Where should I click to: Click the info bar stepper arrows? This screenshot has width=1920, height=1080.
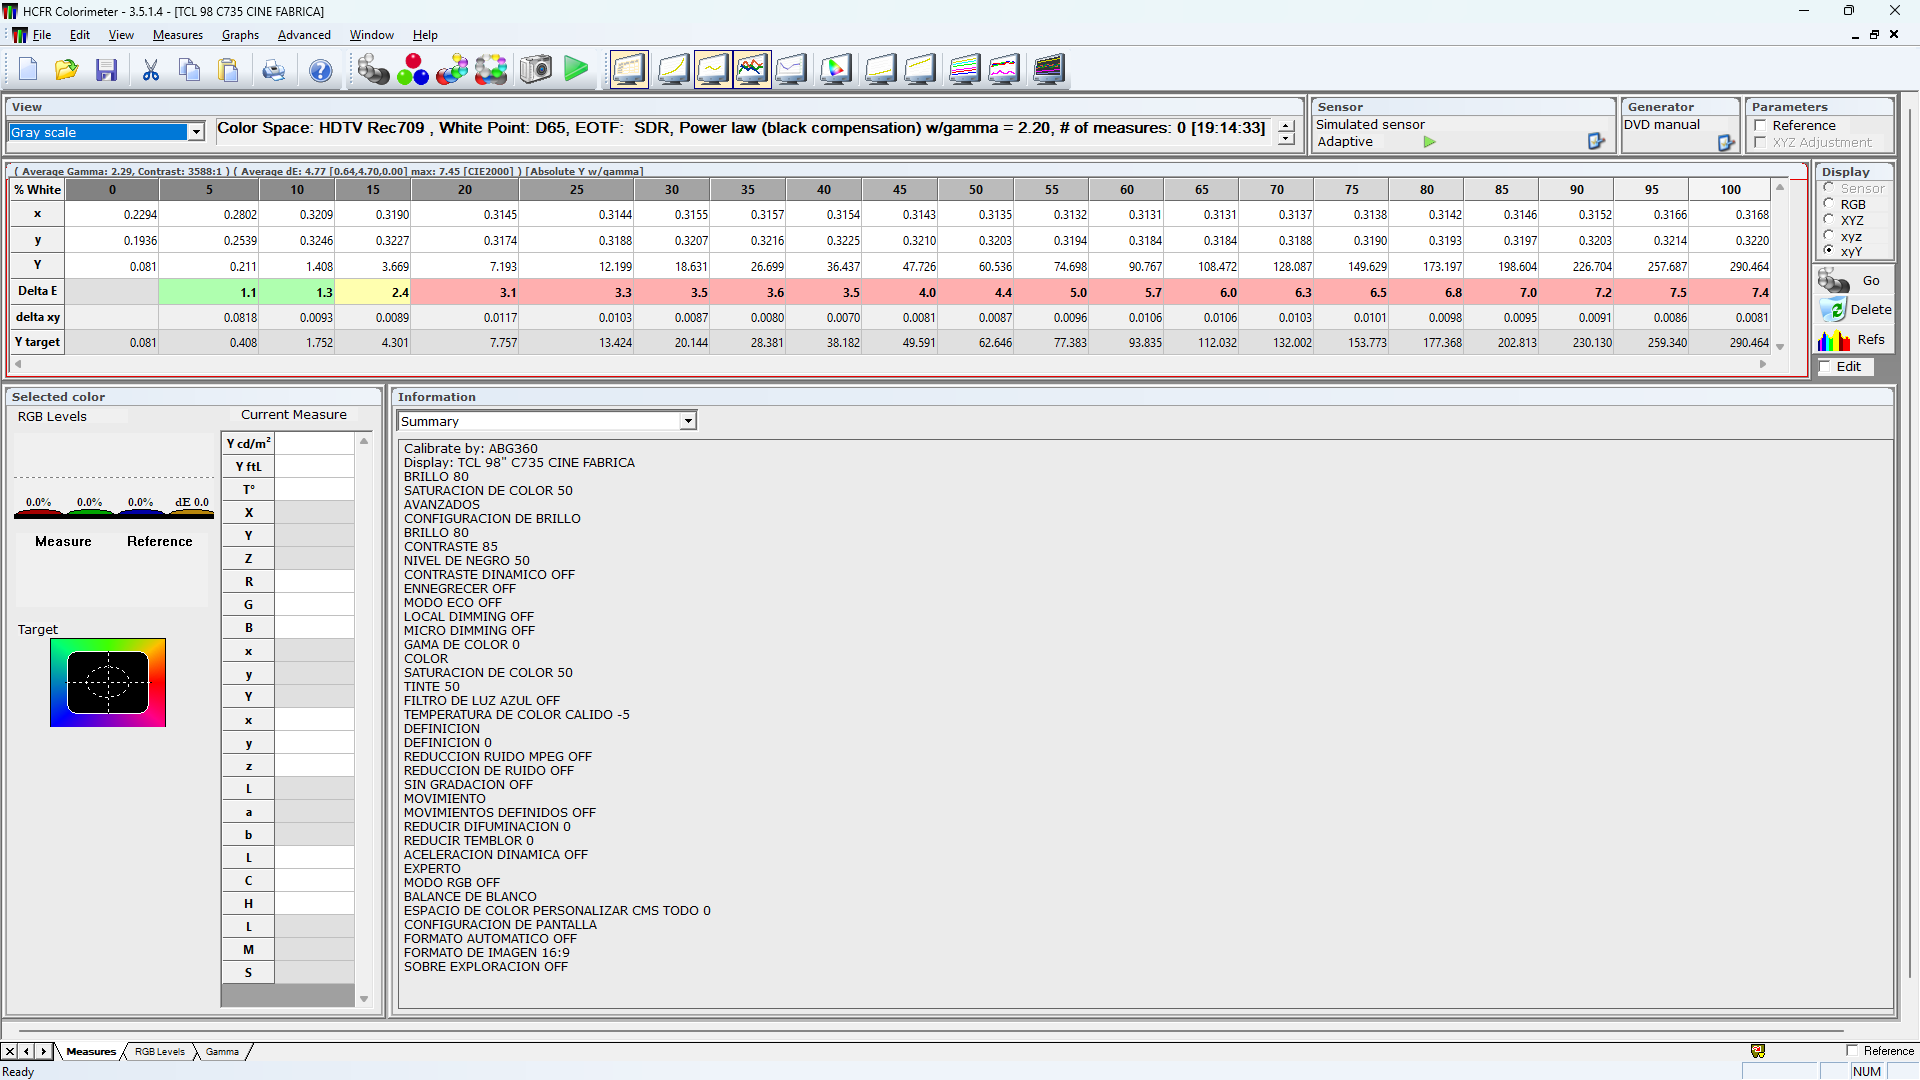(x=1286, y=132)
